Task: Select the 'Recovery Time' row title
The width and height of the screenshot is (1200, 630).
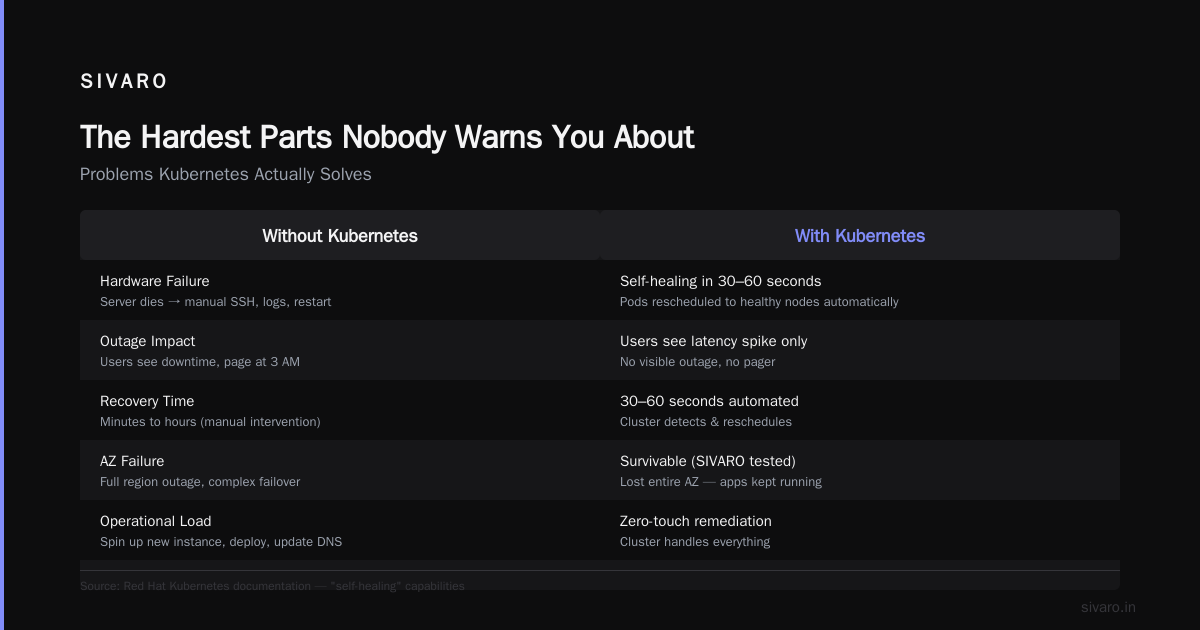Action: coord(147,401)
